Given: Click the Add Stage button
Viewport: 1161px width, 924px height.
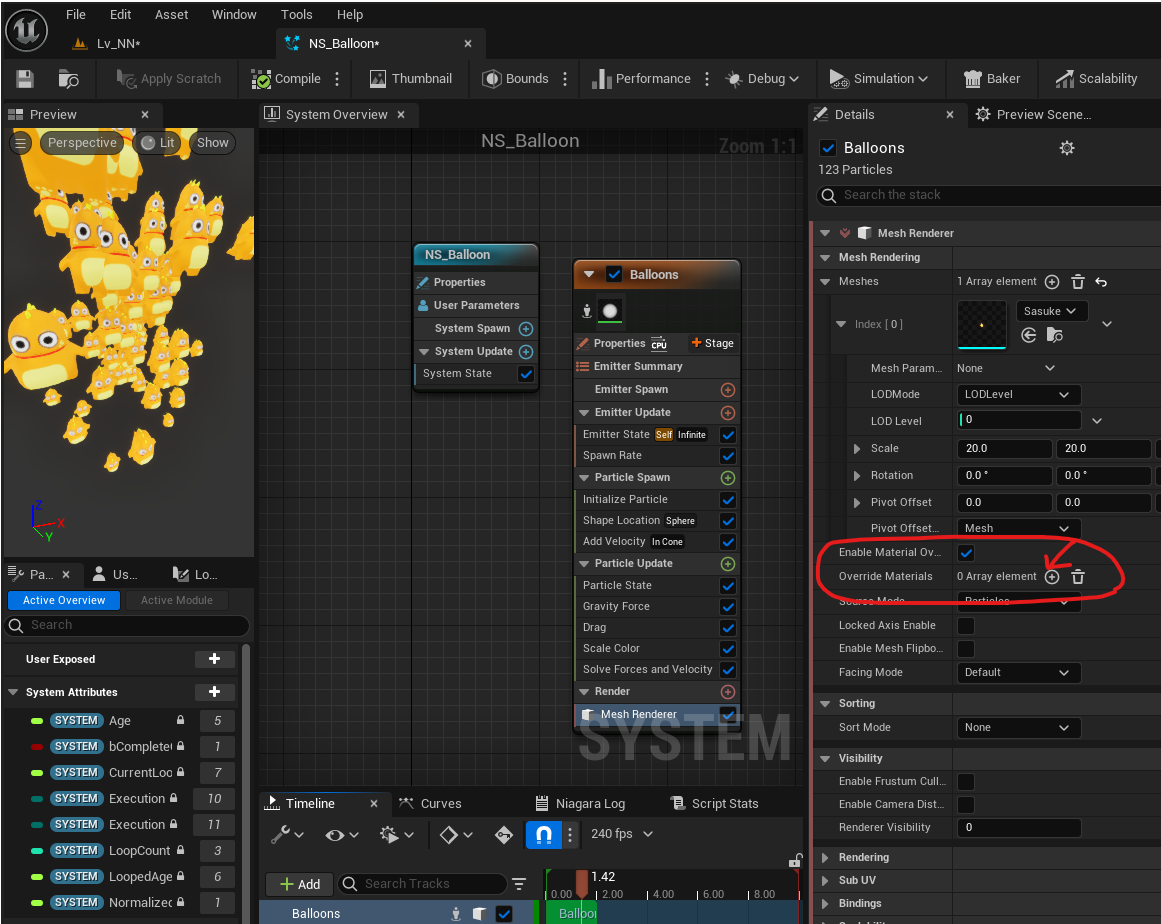Looking at the screenshot, I should [712, 343].
